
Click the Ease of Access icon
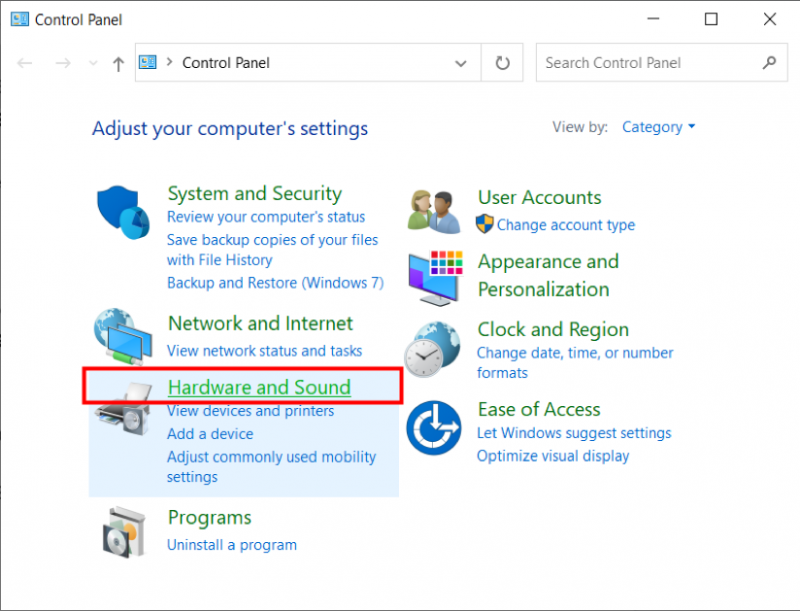click(433, 424)
